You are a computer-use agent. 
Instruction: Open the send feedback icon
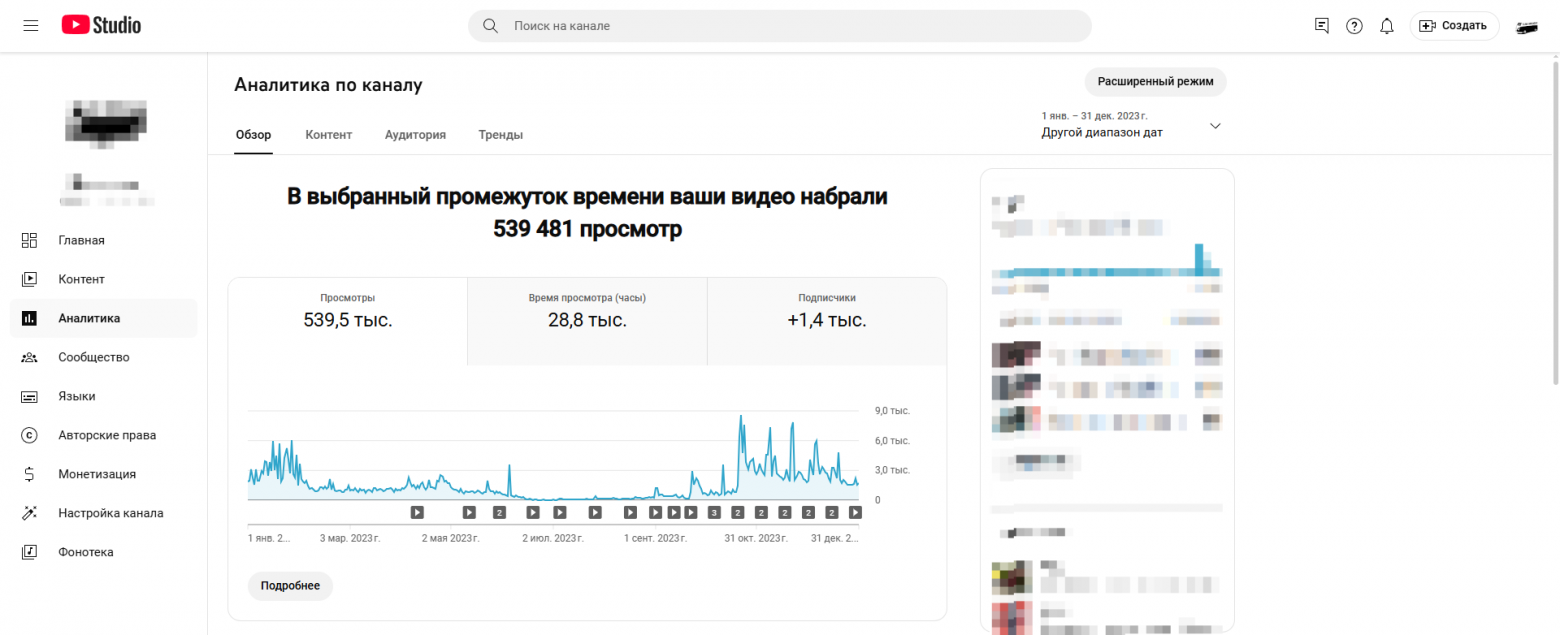click(x=1322, y=26)
